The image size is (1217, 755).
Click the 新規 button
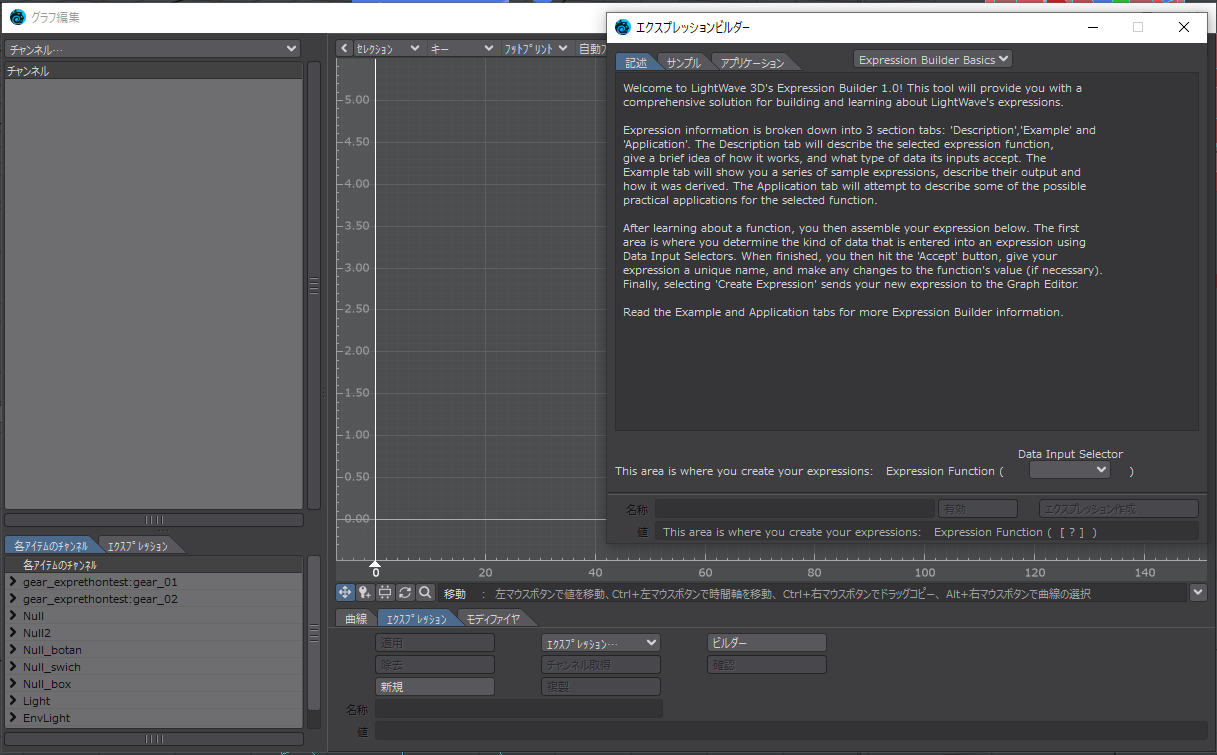pyautogui.click(x=434, y=687)
